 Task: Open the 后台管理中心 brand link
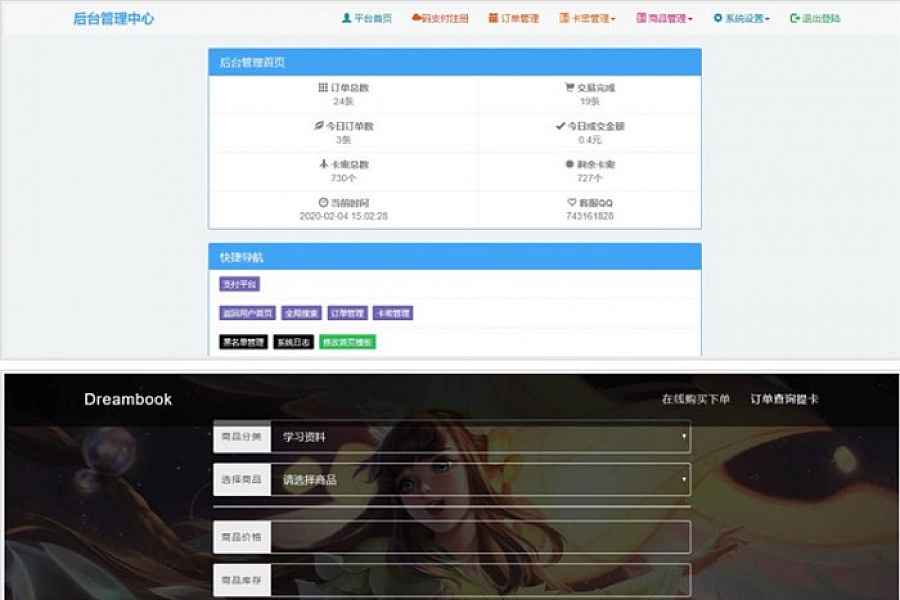(x=114, y=18)
